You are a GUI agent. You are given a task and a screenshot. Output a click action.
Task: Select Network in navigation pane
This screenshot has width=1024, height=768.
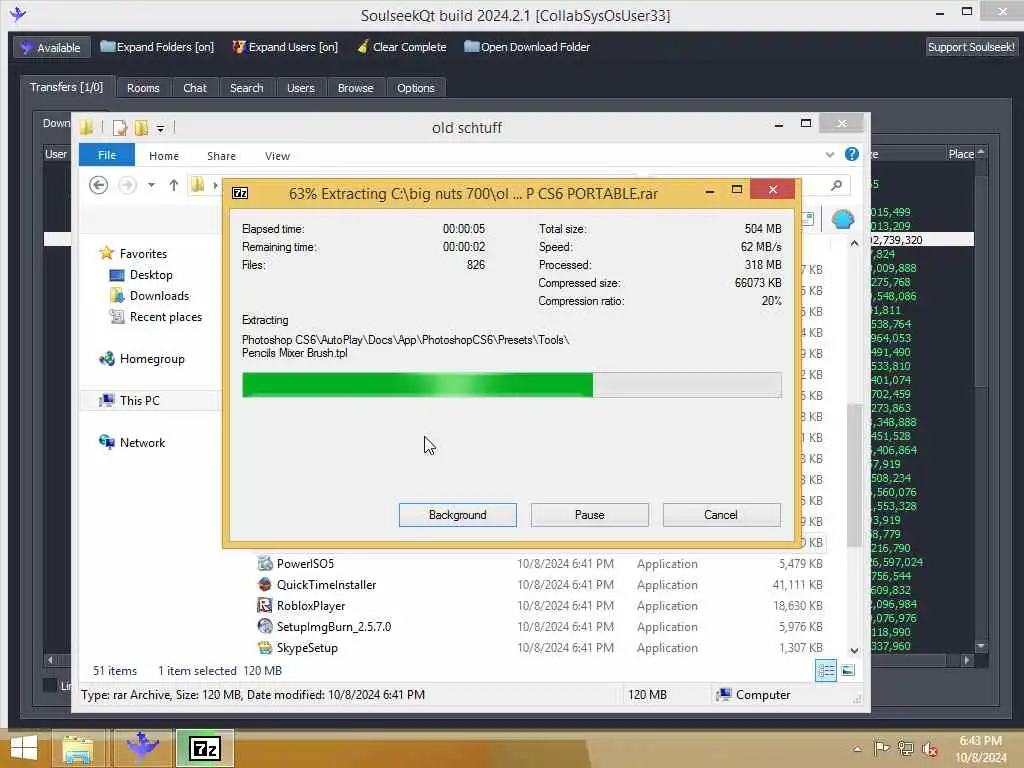click(x=142, y=442)
